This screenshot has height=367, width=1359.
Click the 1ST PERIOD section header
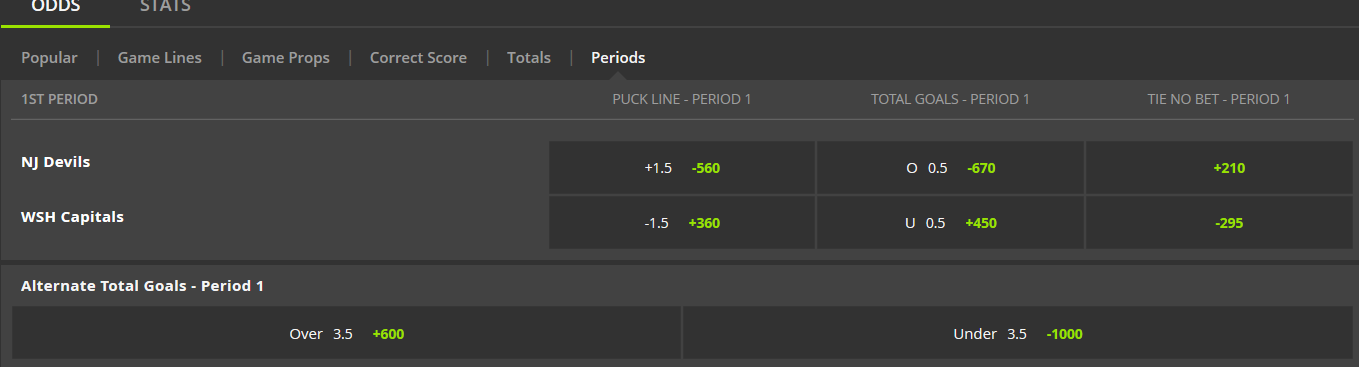[59, 99]
